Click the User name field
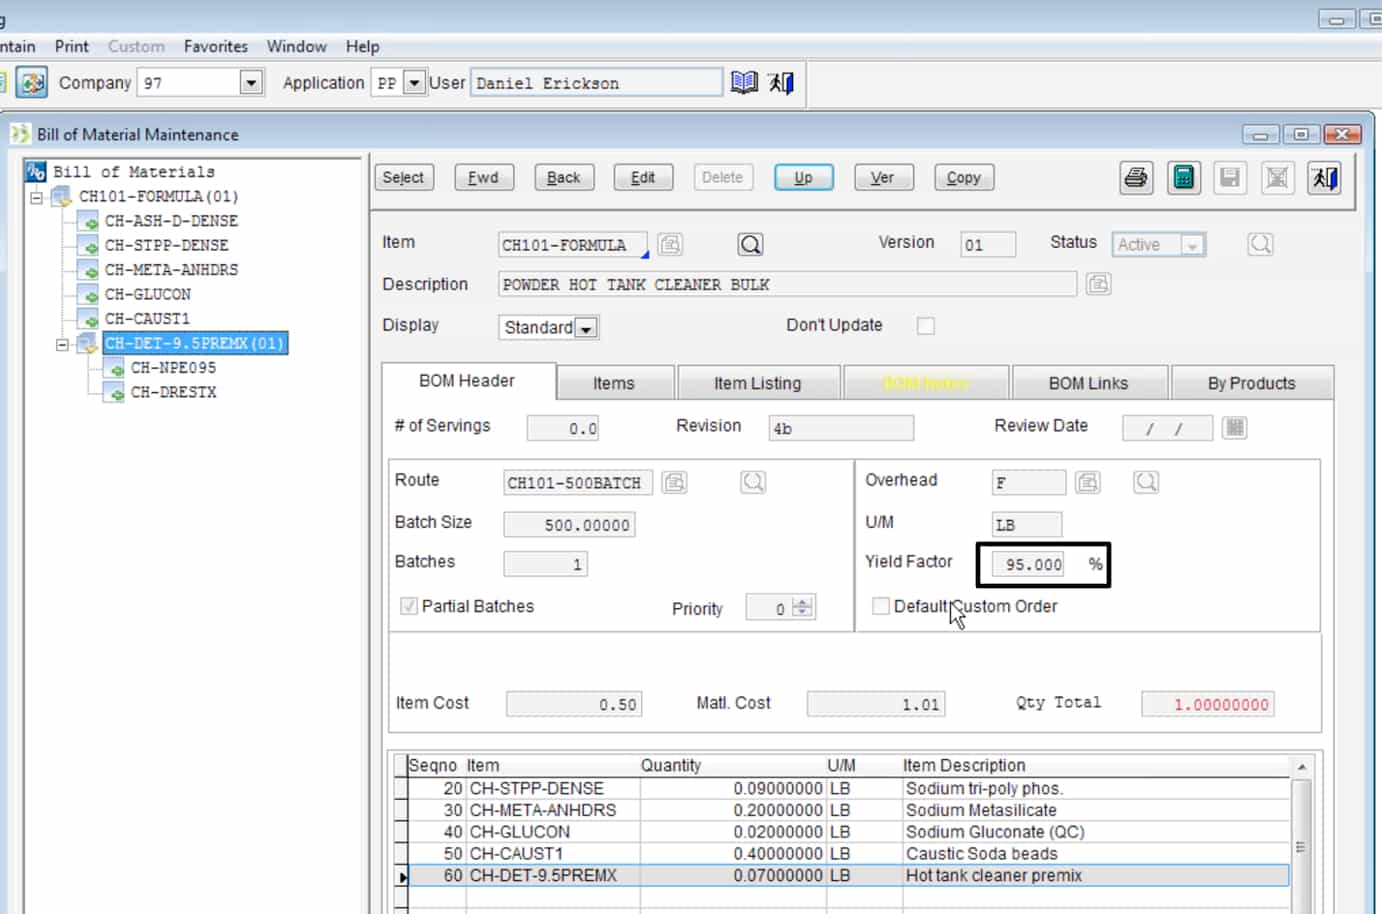Viewport: 1382px width, 914px height. click(597, 83)
